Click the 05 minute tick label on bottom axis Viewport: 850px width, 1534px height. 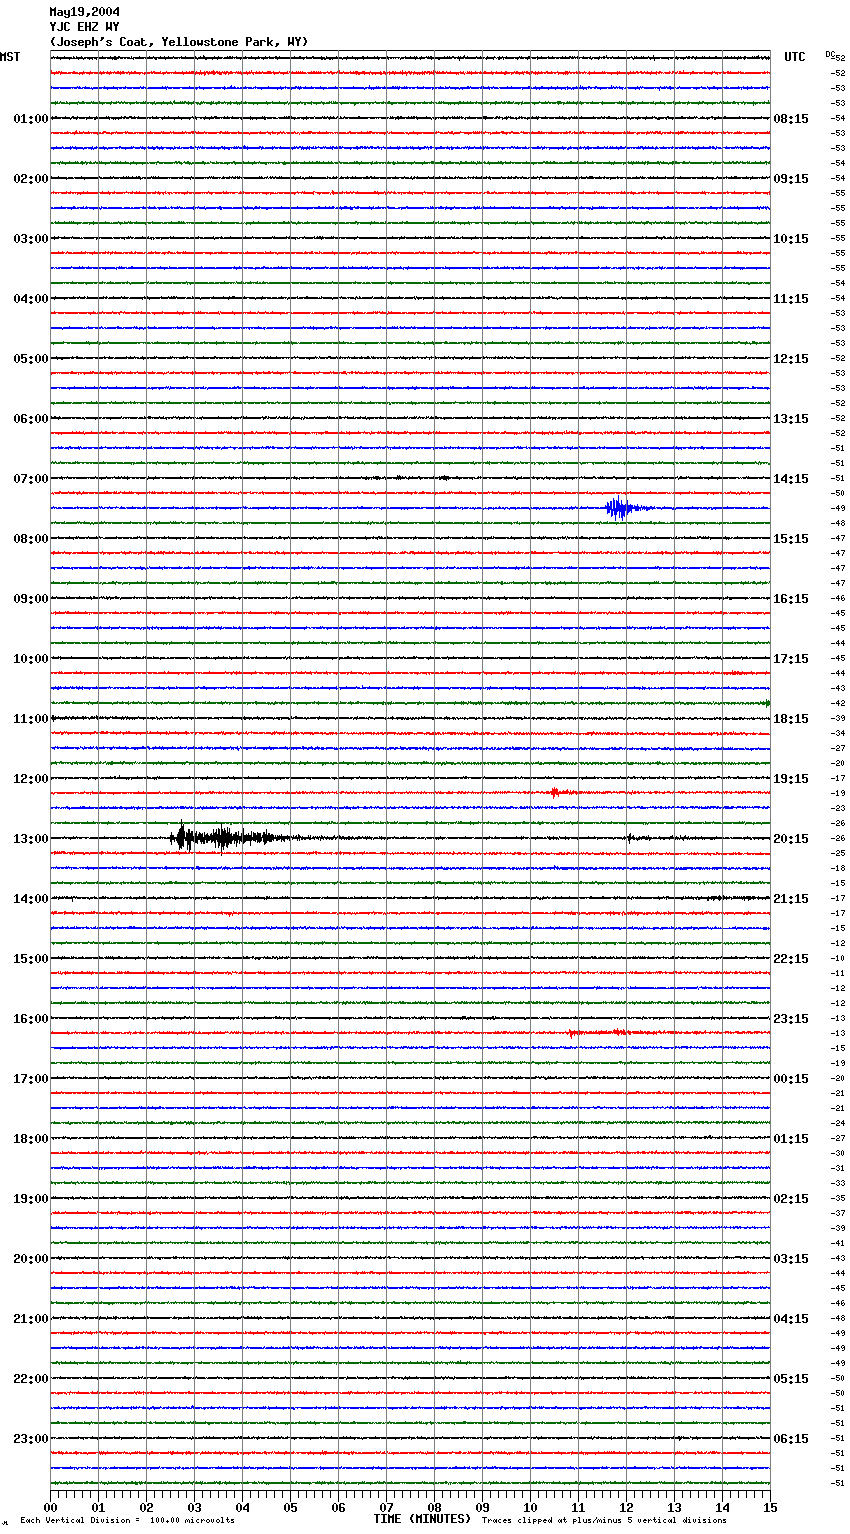tap(290, 1508)
